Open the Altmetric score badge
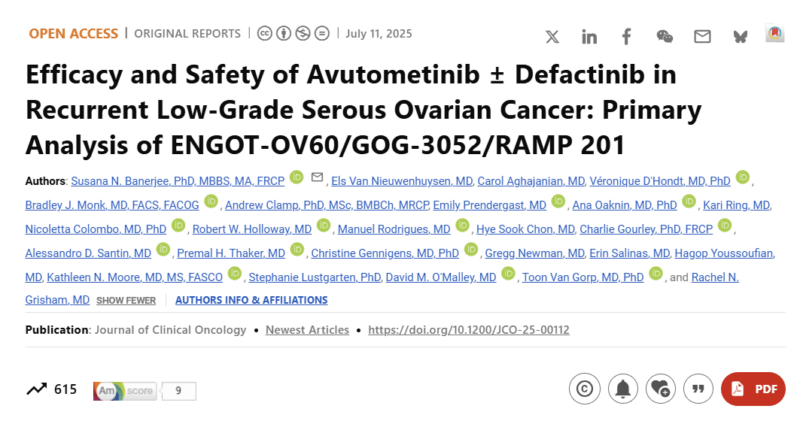The image size is (800, 430). point(144,391)
